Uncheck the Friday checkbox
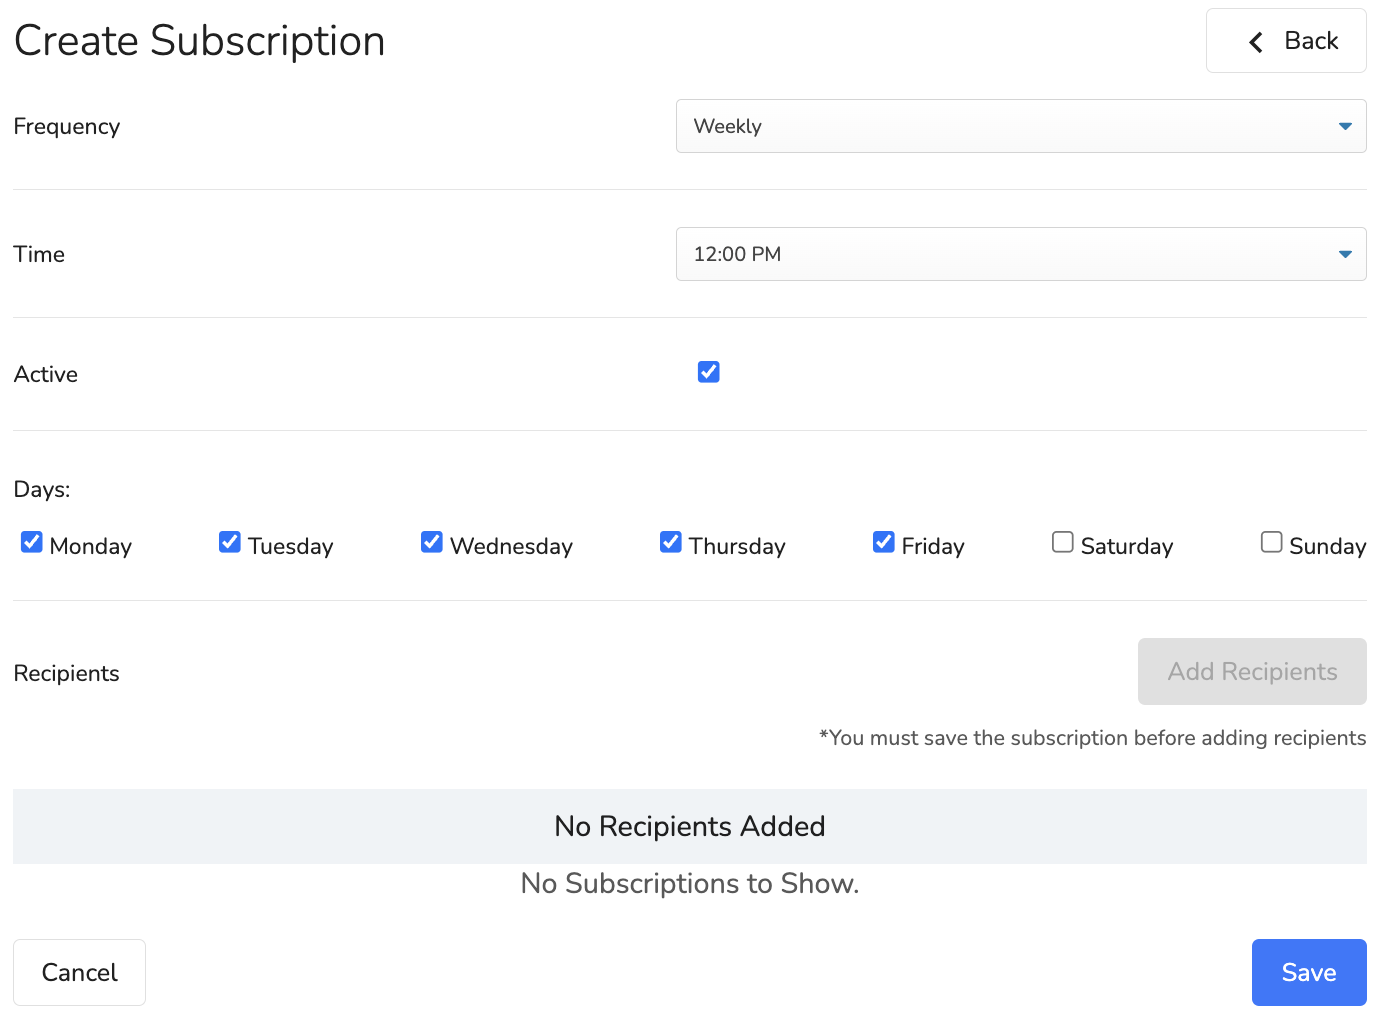The width and height of the screenshot is (1376, 1014). (883, 541)
